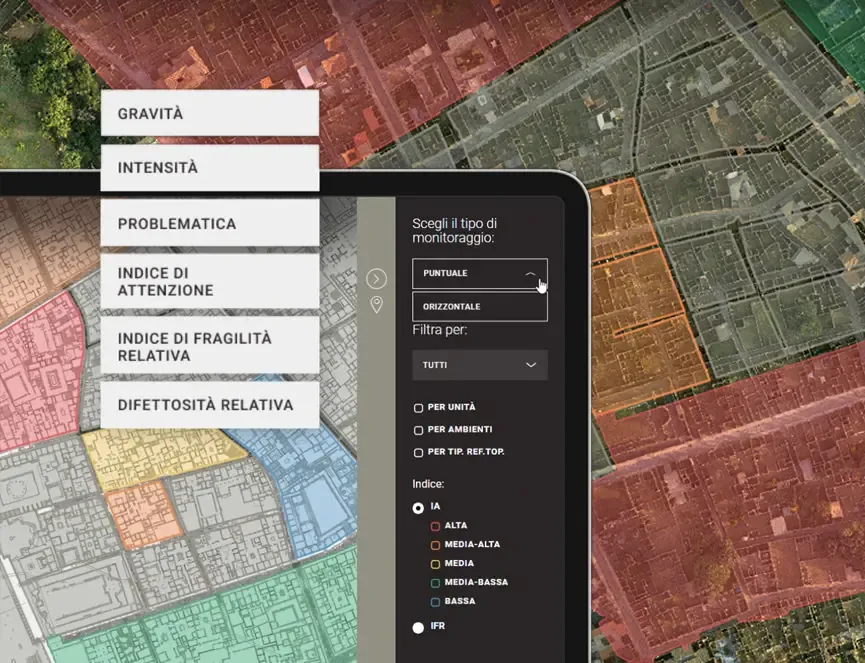Image resolution: width=865 pixels, height=663 pixels.
Task: Select the INTENSITÀ item
Action: pos(210,168)
